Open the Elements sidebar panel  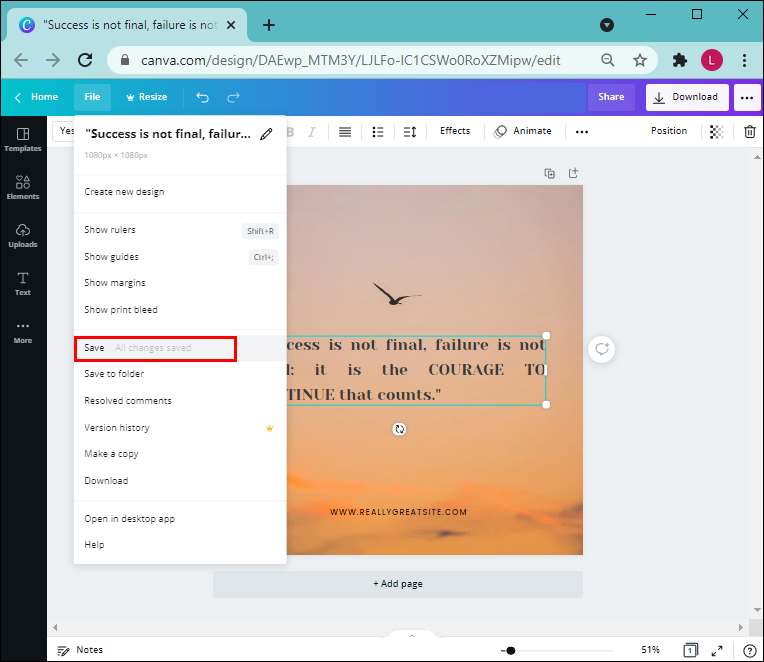[x=23, y=188]
